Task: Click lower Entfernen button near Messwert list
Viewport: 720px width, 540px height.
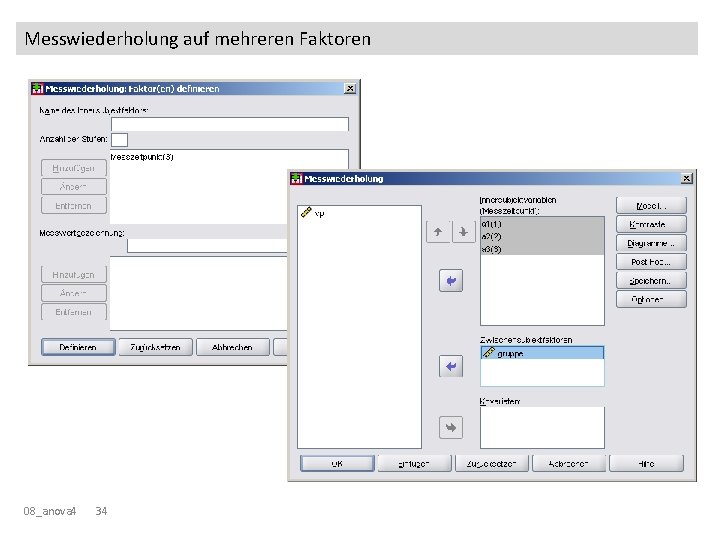Action: click(74, 312)
